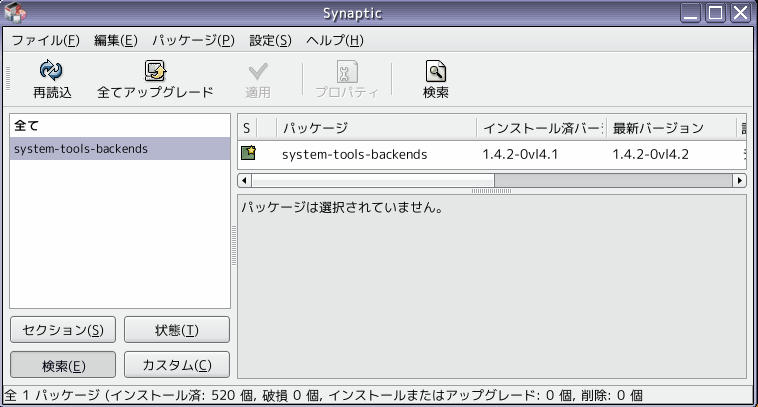Click the 検索(E) filter button
This screenshot has width=758, height=407.
(63, 365)
